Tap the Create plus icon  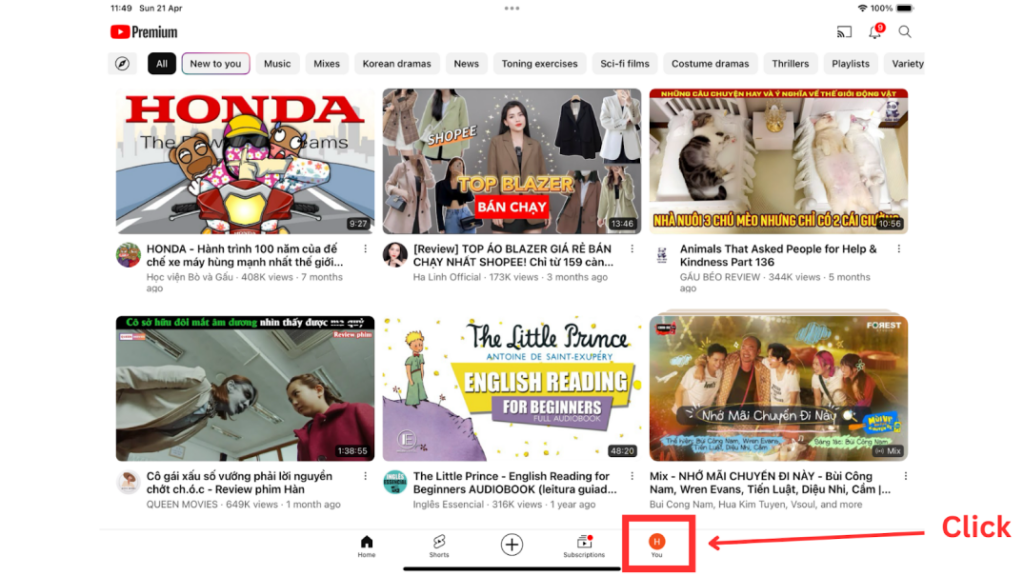coord(511,544)
